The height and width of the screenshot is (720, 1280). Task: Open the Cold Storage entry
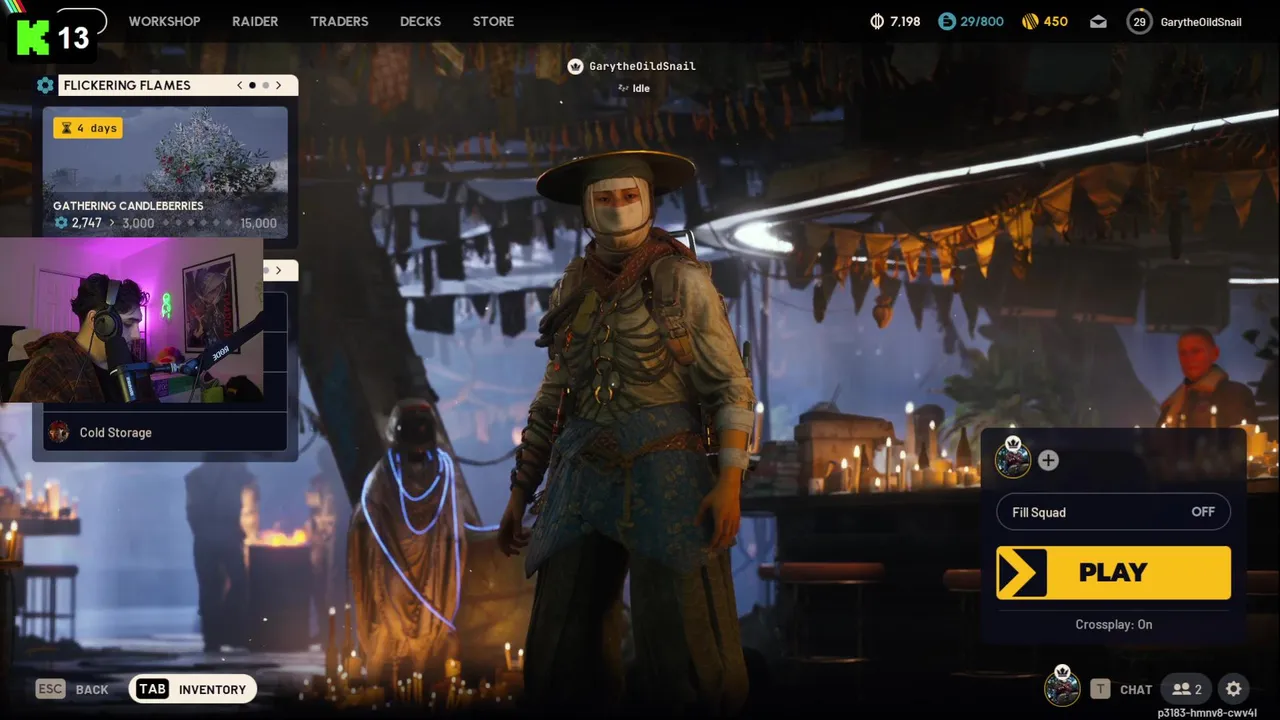(165, 432)
